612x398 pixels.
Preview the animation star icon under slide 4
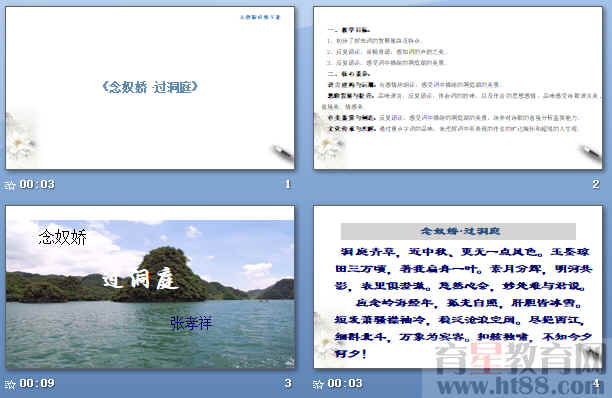pyautogui.click(x=318, y=384)
